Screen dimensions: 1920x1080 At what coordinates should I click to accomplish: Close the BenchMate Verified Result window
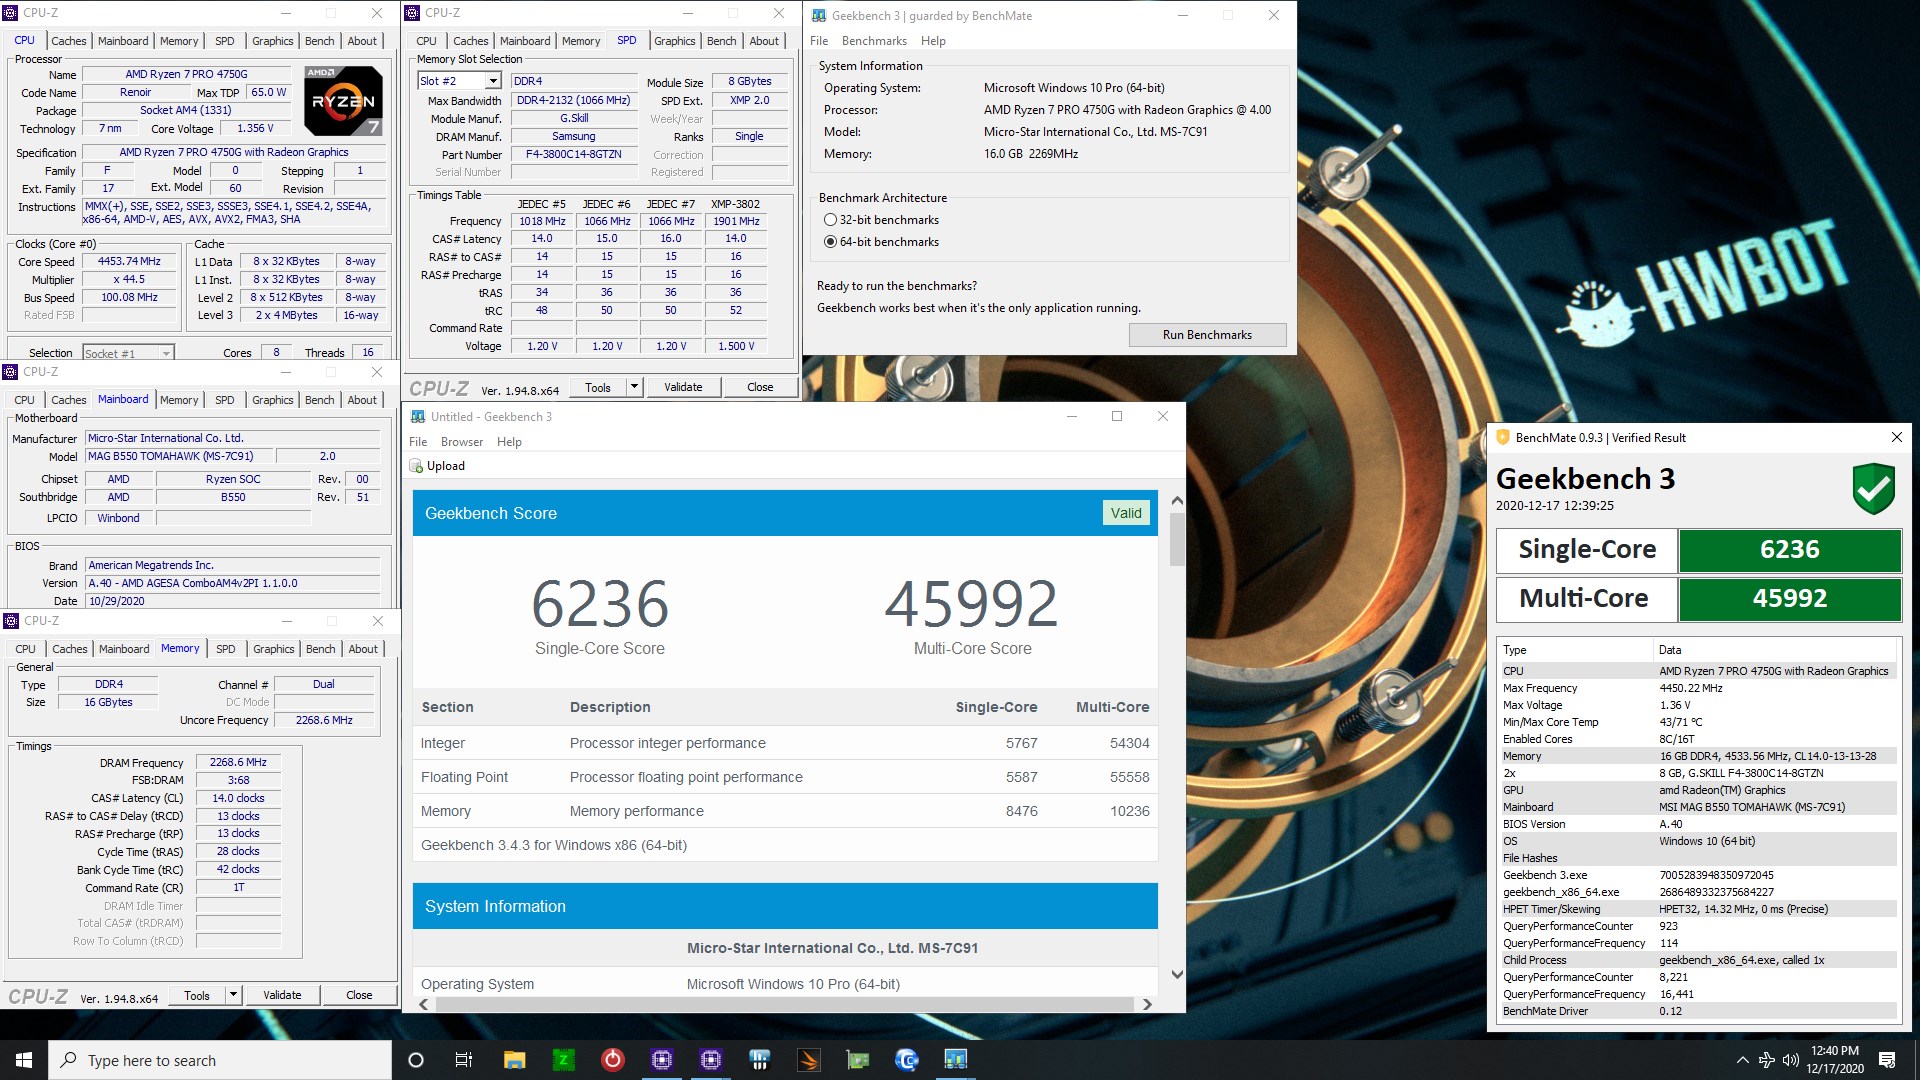click(1896, 437)
